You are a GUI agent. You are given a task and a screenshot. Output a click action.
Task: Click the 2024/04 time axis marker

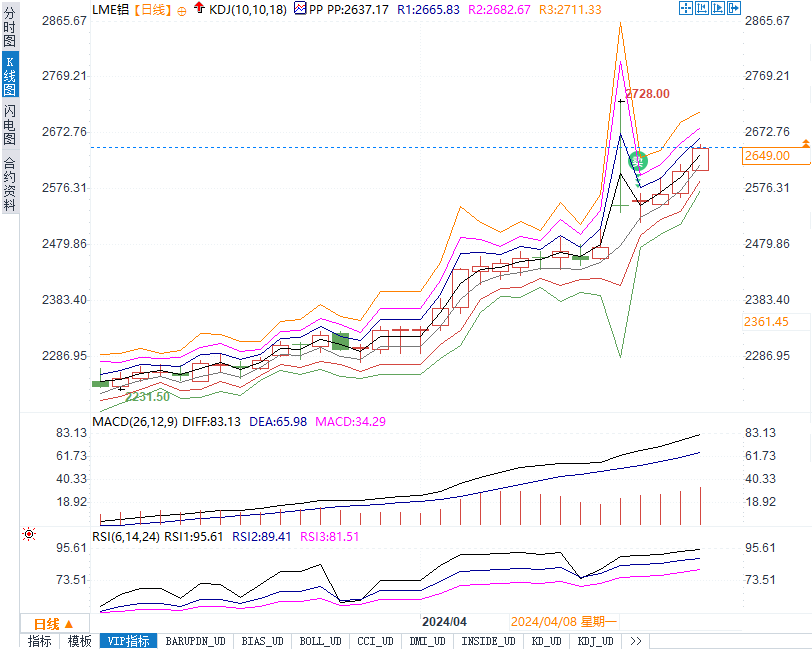(x=444, y=622)
